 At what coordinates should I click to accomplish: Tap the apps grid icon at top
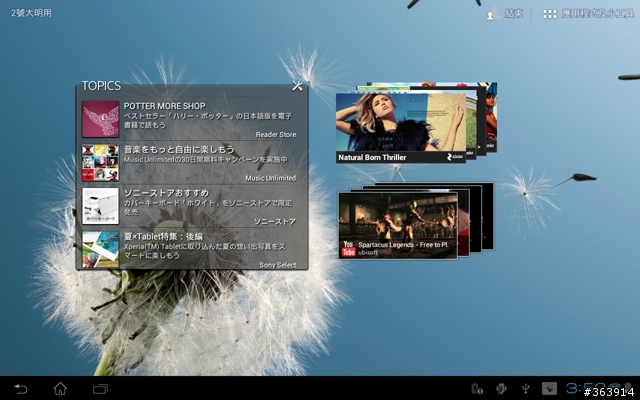549,14
